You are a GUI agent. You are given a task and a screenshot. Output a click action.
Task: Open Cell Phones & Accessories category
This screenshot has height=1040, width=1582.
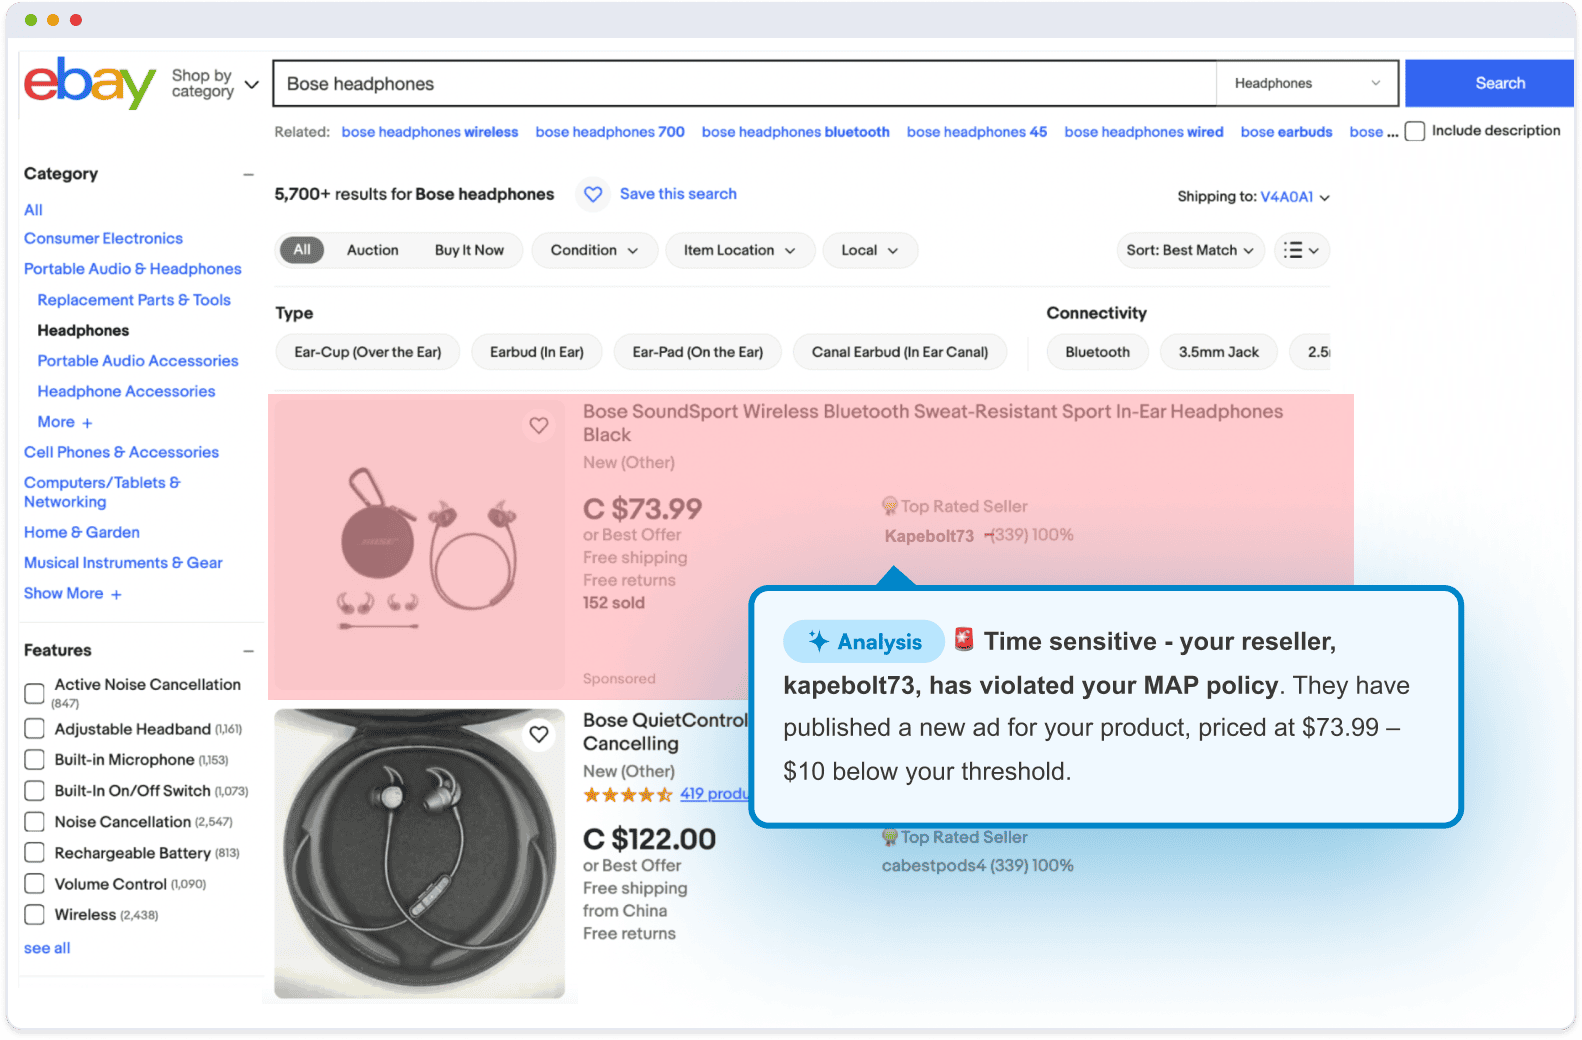pos(121,453)
